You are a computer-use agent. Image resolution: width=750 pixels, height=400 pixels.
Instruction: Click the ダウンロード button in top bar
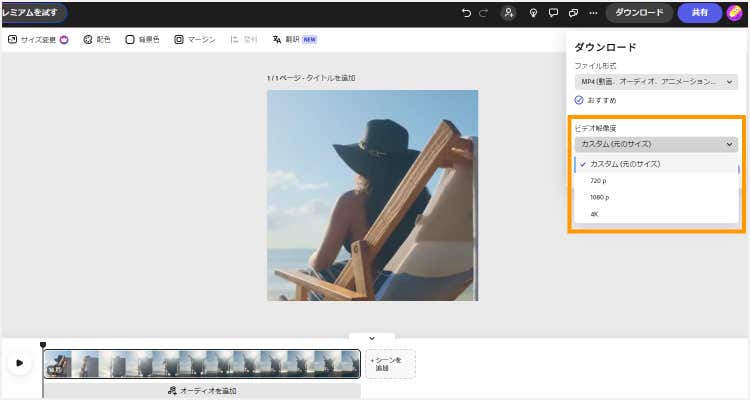click(x=639, y=13)
